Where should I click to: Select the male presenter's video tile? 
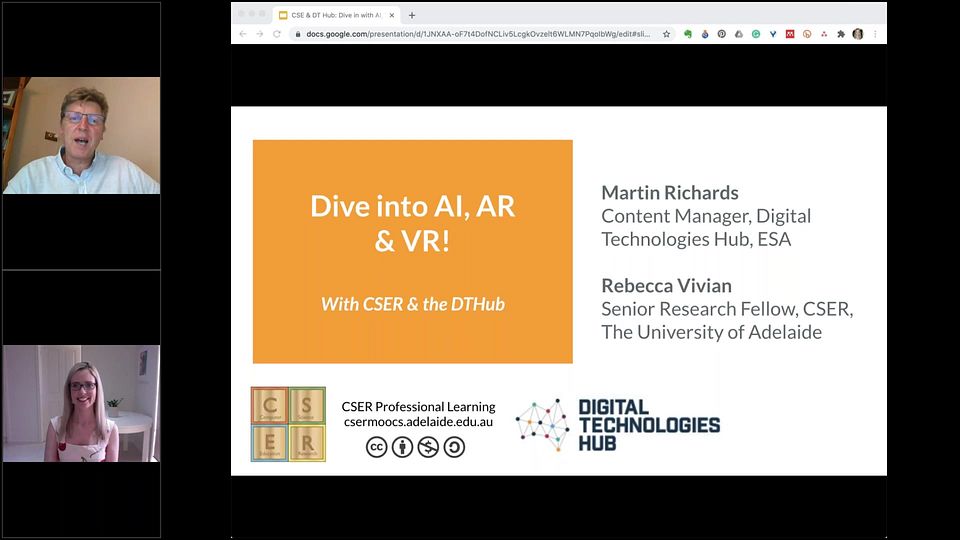(x=81, y=135)
